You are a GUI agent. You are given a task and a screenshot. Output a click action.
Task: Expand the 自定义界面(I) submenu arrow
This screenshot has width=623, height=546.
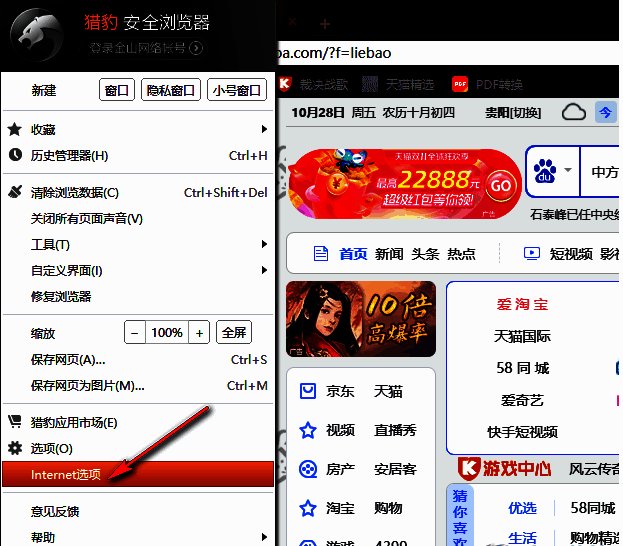[264, 270]
